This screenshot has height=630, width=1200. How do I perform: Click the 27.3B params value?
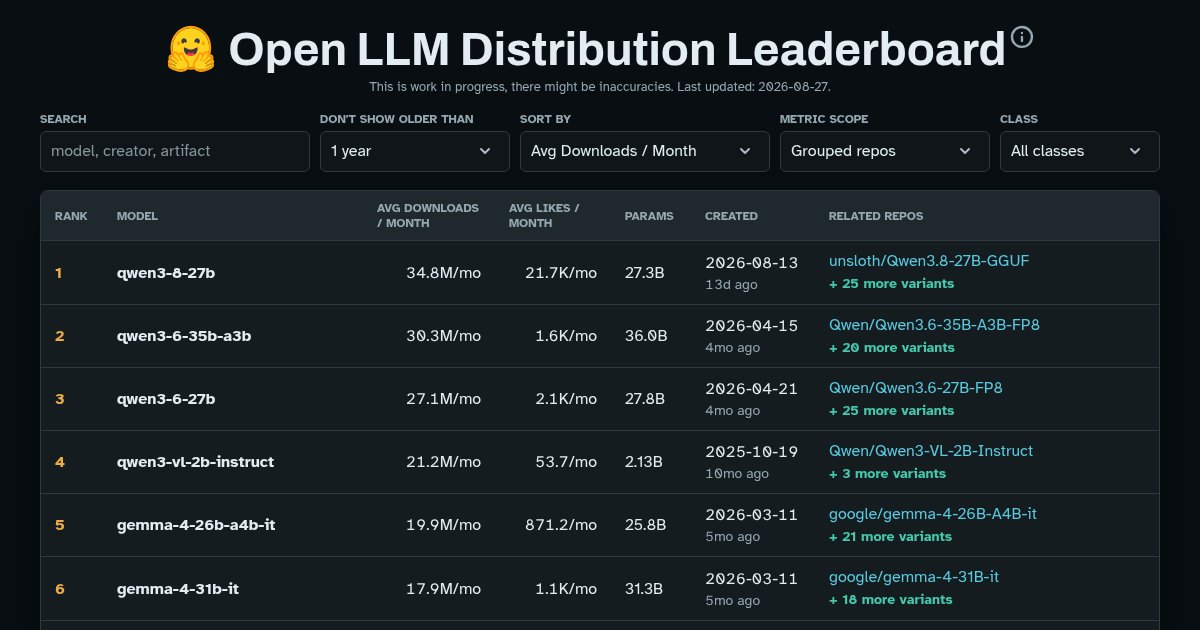click(645, 272)
